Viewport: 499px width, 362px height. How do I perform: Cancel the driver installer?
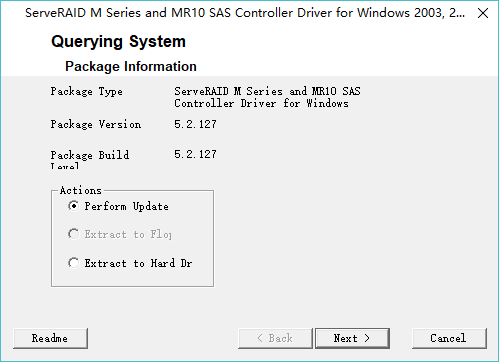449,338
